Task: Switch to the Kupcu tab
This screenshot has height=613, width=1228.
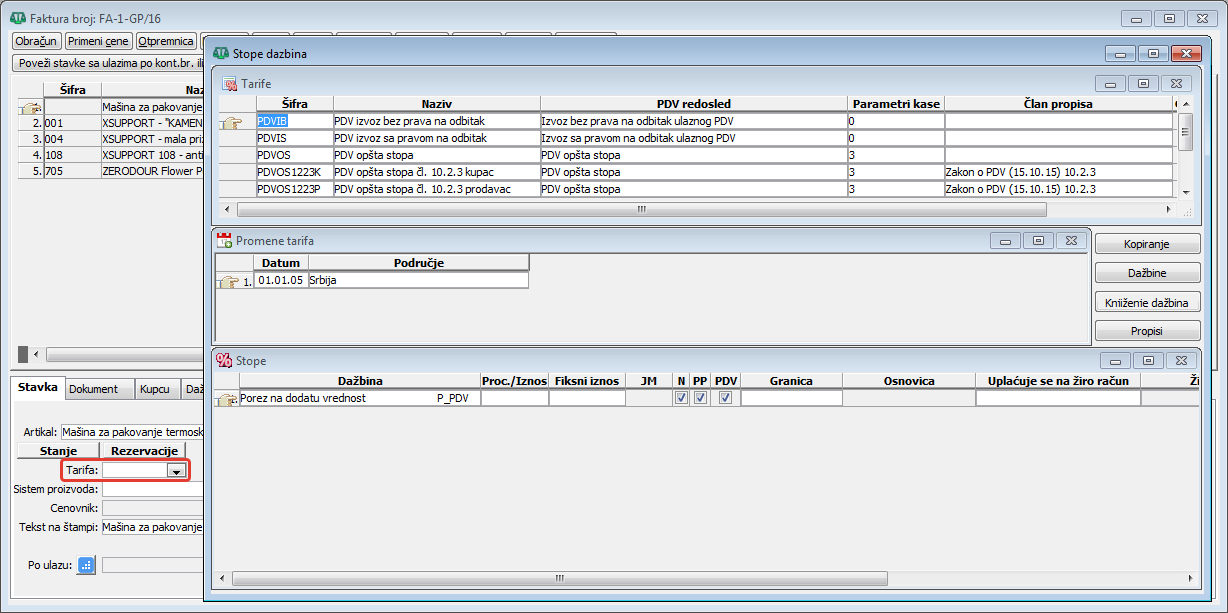Action: tap(155, 390)
